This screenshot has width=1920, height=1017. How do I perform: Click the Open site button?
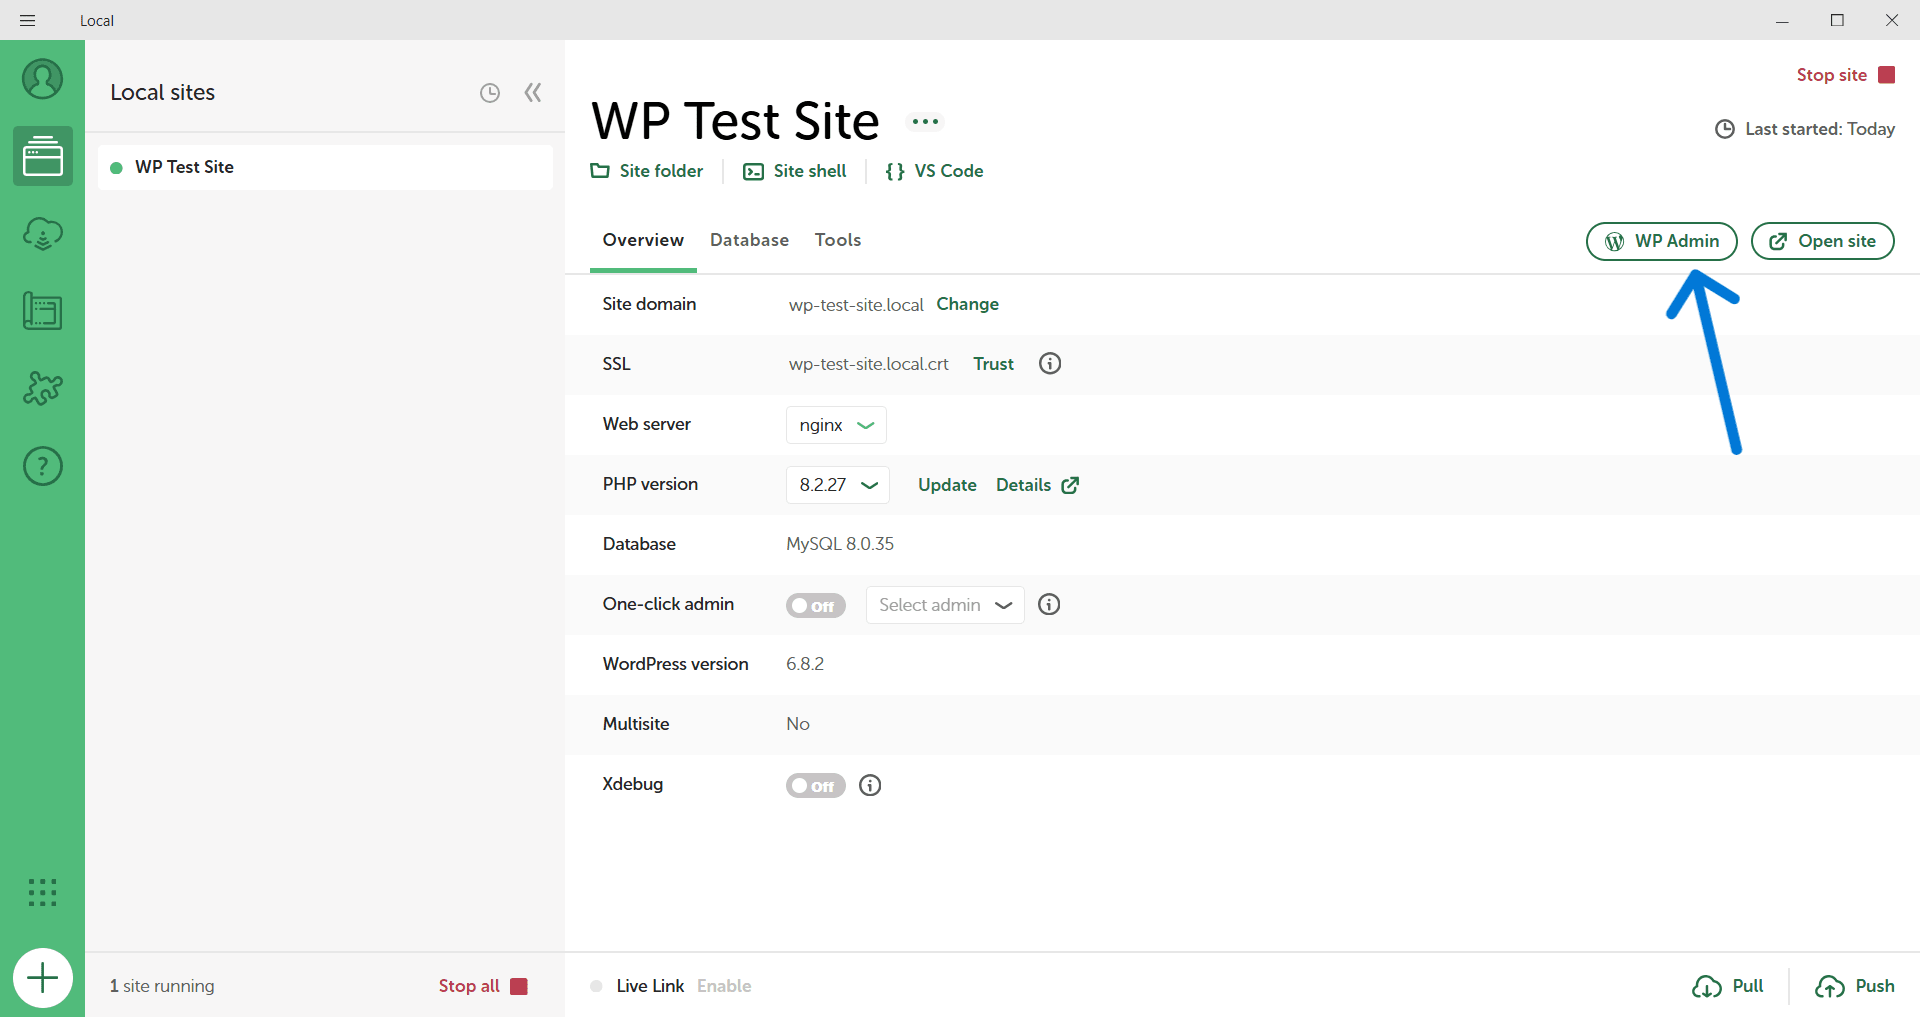coord(1822,241)
